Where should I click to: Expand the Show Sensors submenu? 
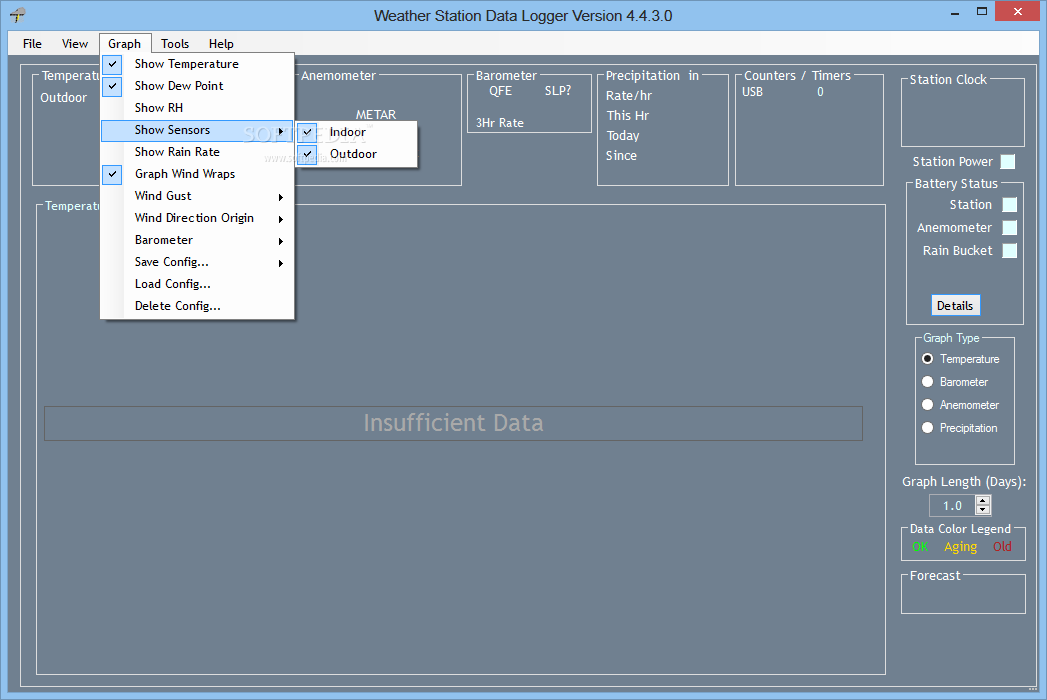point(197,130)
